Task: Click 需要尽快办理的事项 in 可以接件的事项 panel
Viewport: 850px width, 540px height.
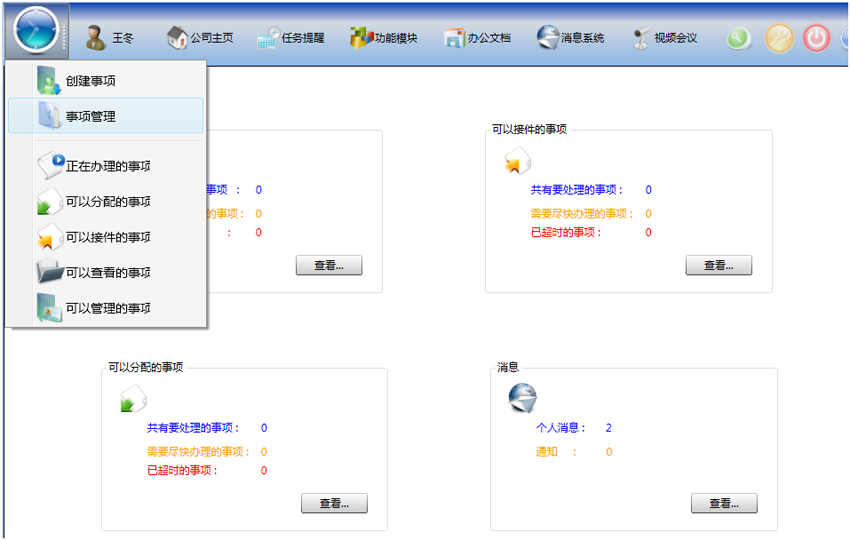Action: coord(582,214)
